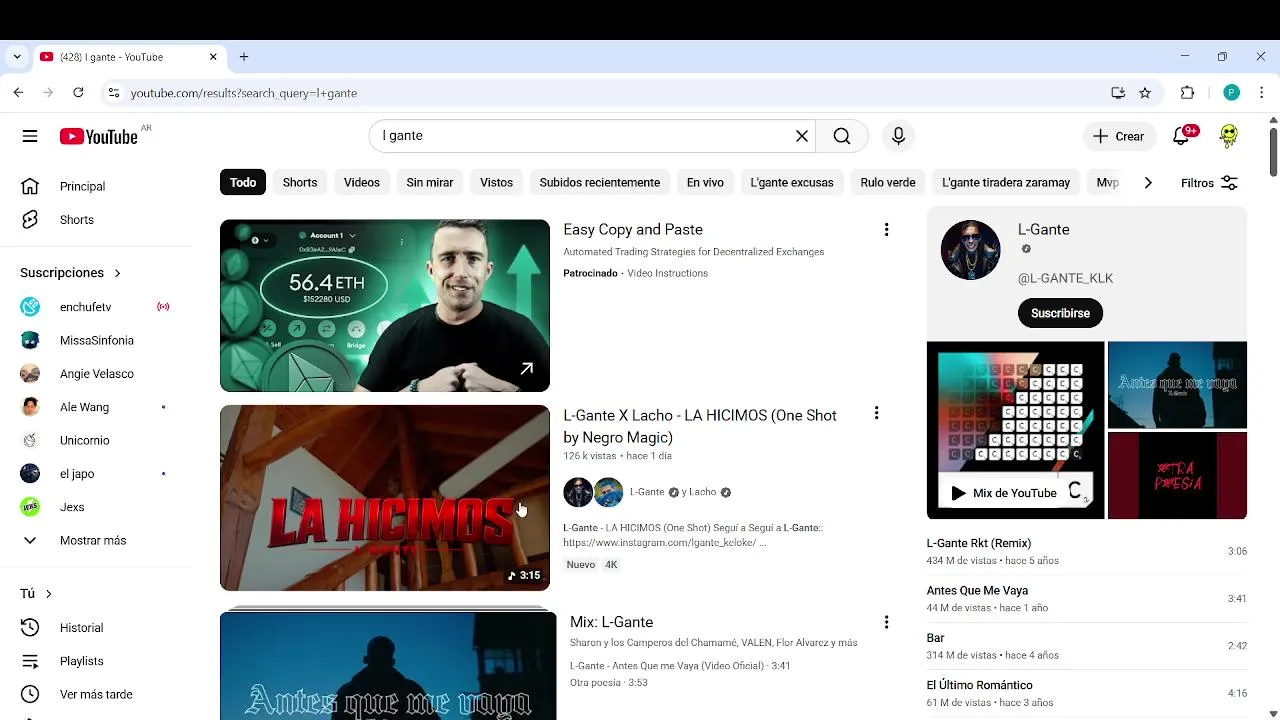The width and height of the screenshot is (1280, 720).
Task: Bookmark this page with the star
Action: [x=1145, y=93]
